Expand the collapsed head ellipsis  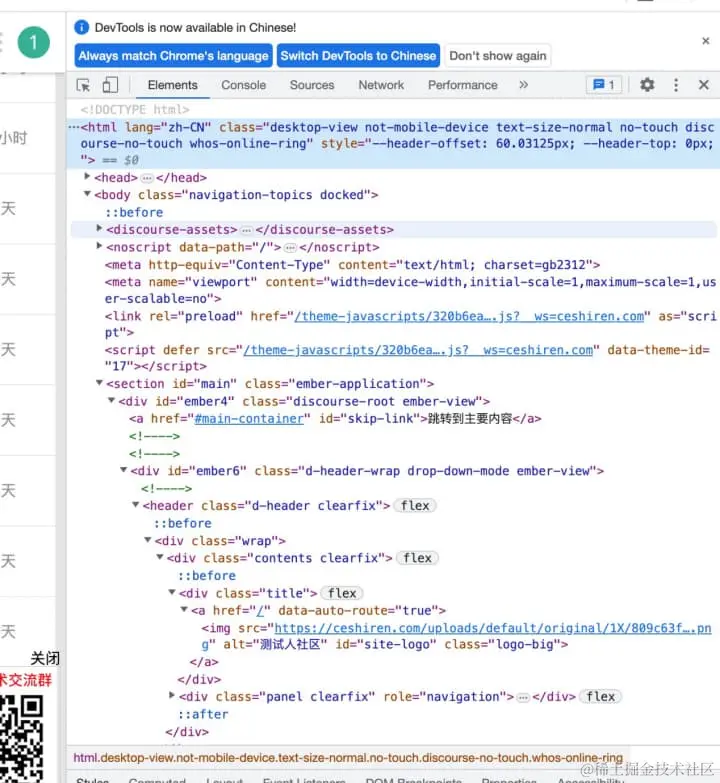147,178
